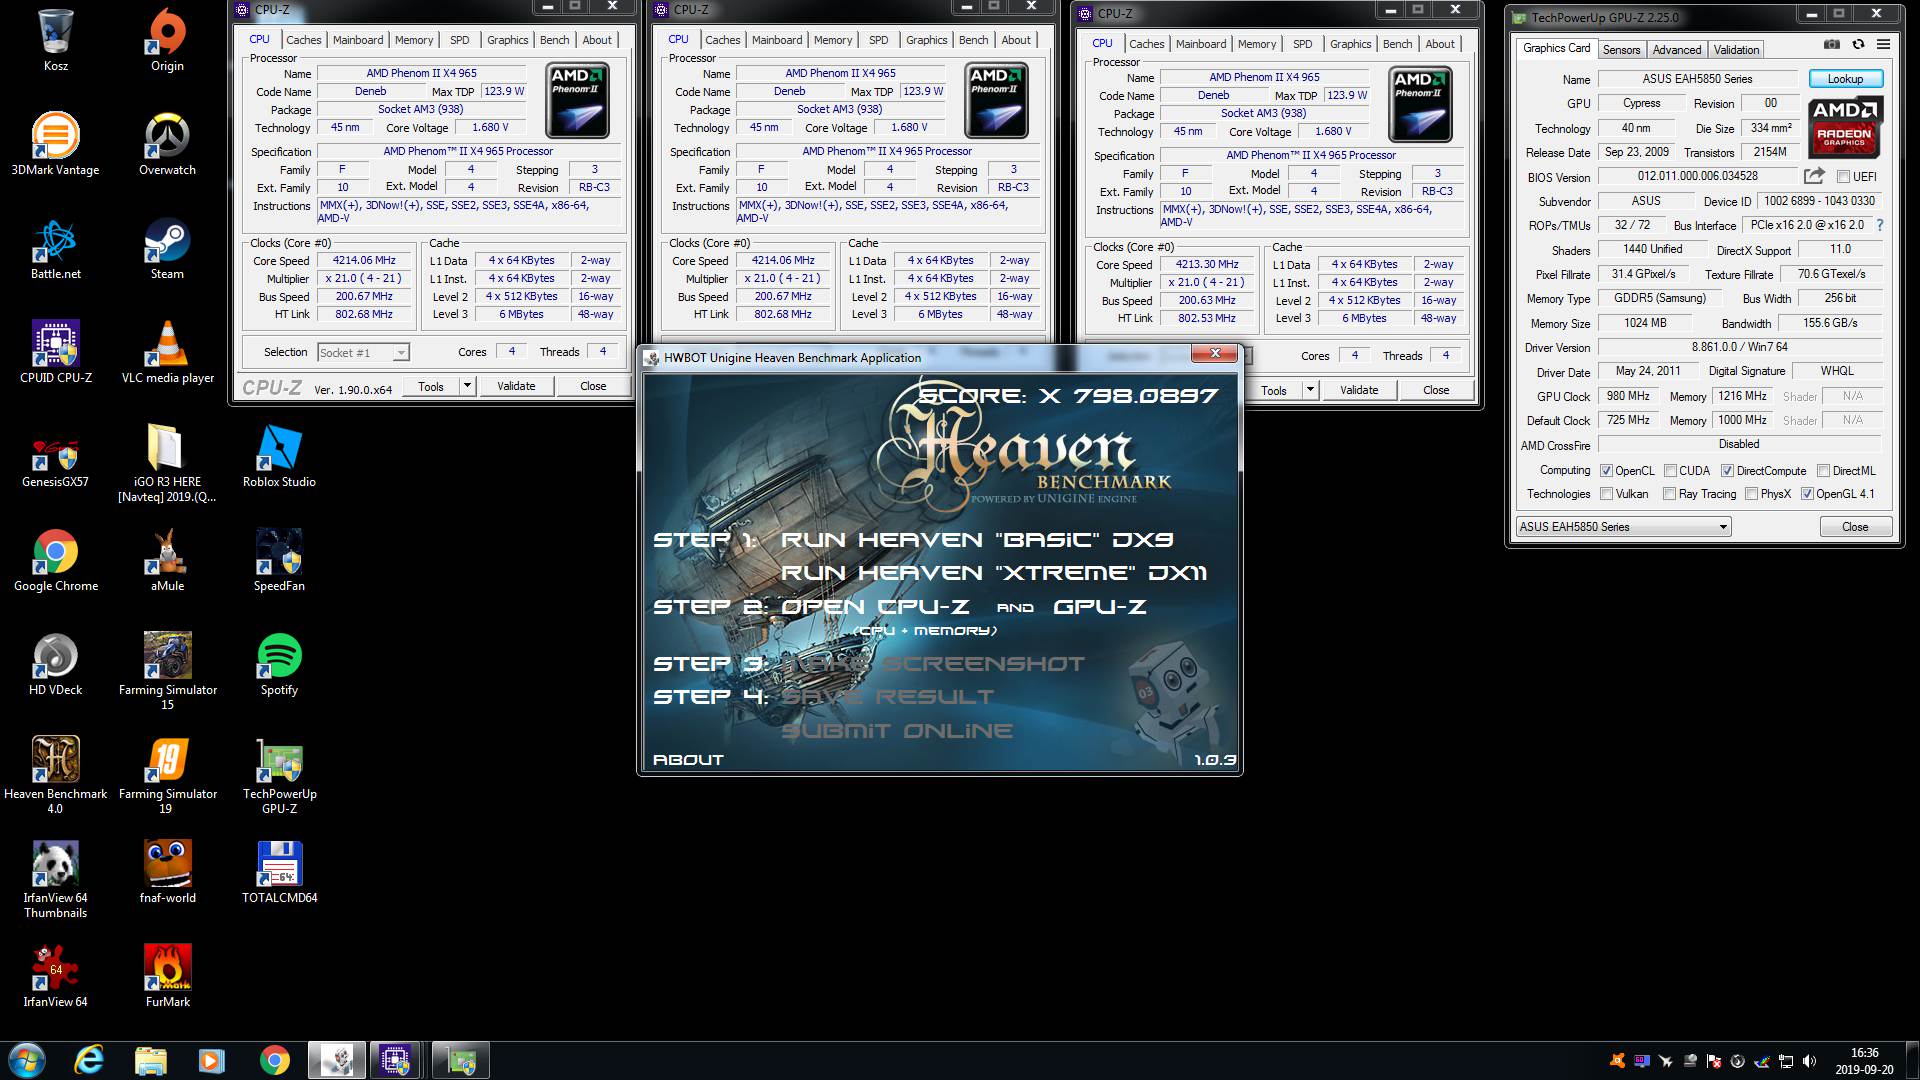Open the Steam desktop shortcut
The height and width of the screenshot is (1080, 1920).
[167, 248]
